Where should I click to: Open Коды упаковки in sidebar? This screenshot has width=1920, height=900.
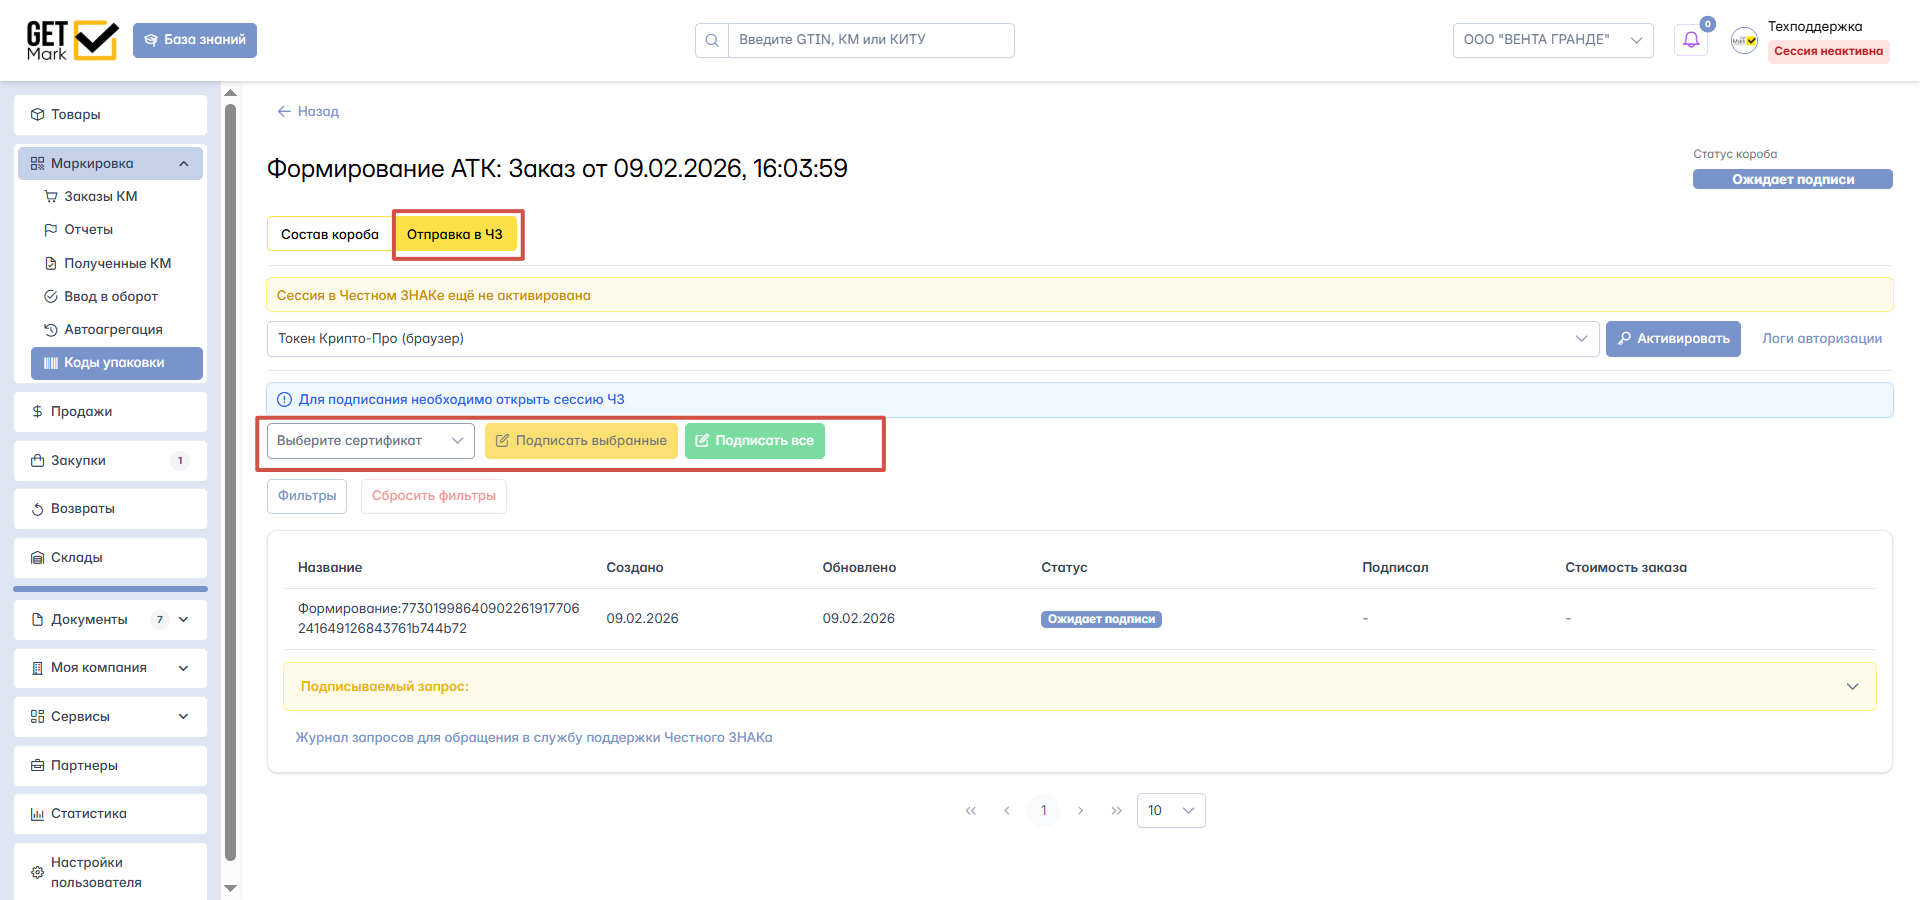pyautogui.click(x=117, y=363)
